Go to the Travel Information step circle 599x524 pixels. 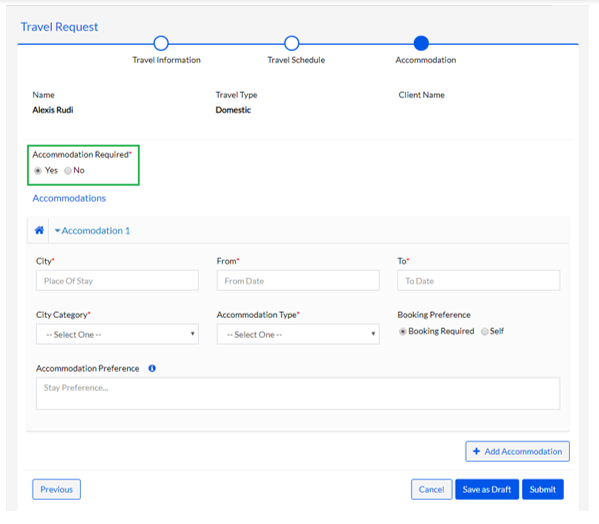tap(161, 44)
